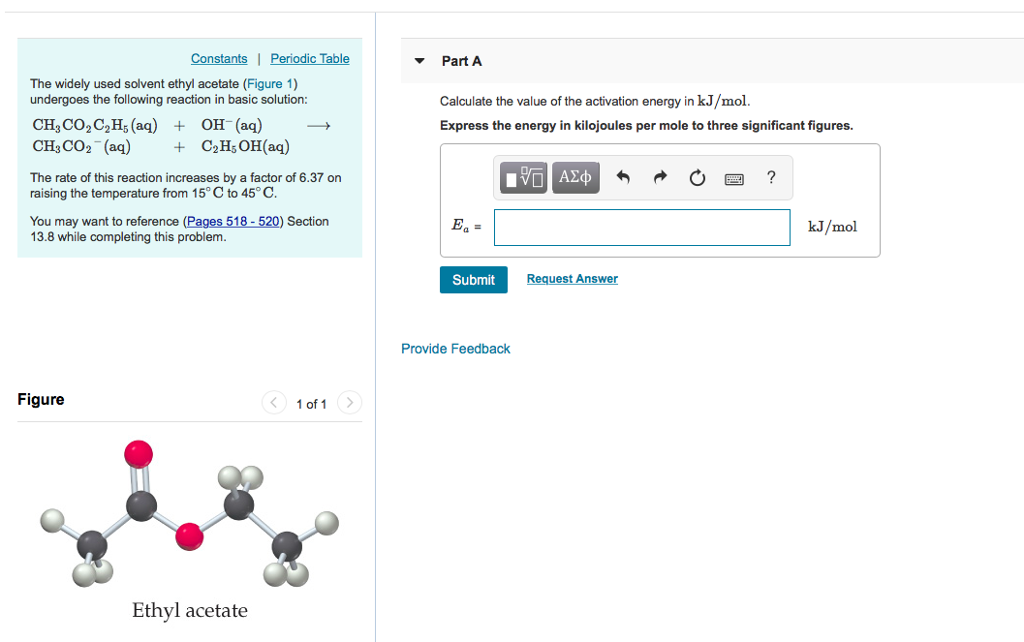Select the ethyl acetate molecule image

pyautogui.click(x=190, y=515)
